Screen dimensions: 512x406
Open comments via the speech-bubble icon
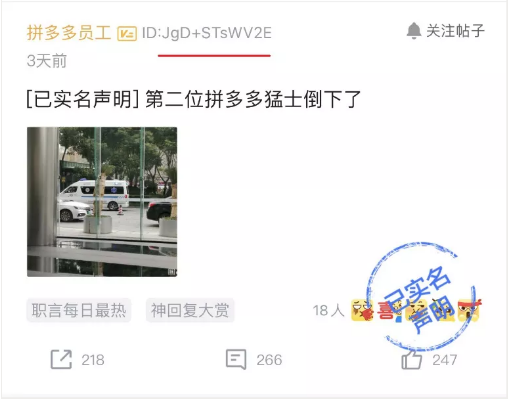[x=236, y=359]
